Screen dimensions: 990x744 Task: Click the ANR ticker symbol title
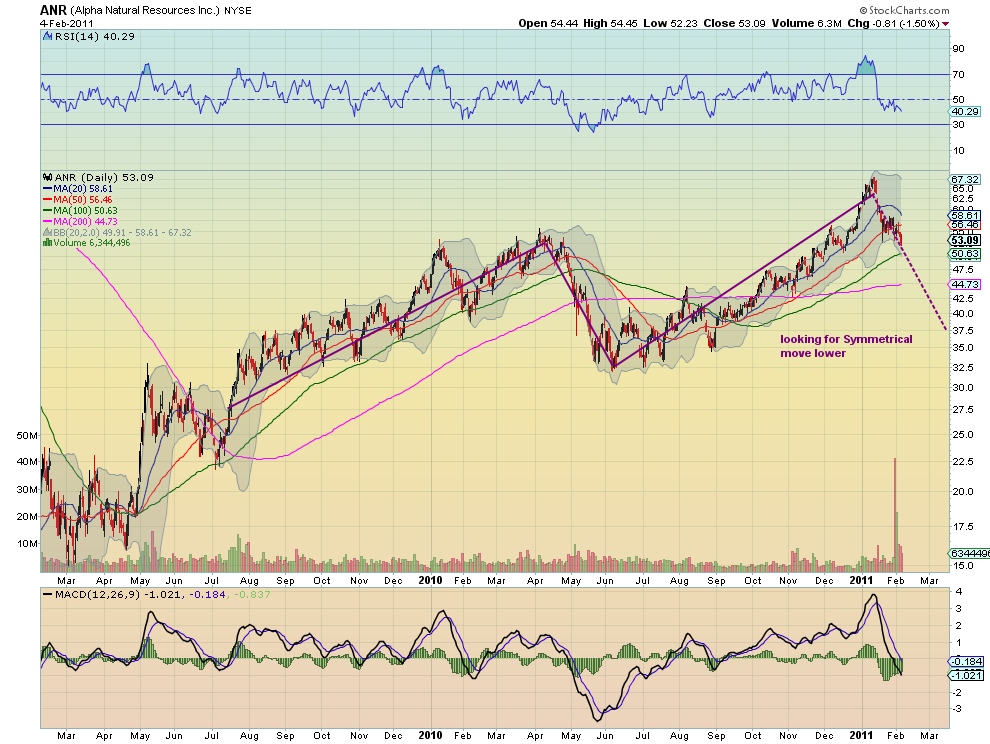pyautogui.click(x=53, y=10)
